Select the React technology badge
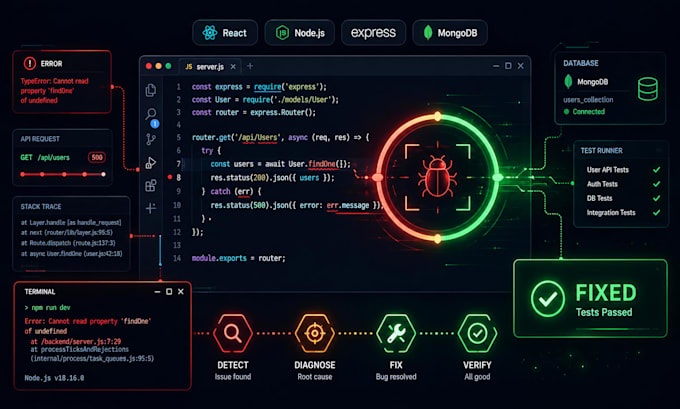 [x=225, y=33]
